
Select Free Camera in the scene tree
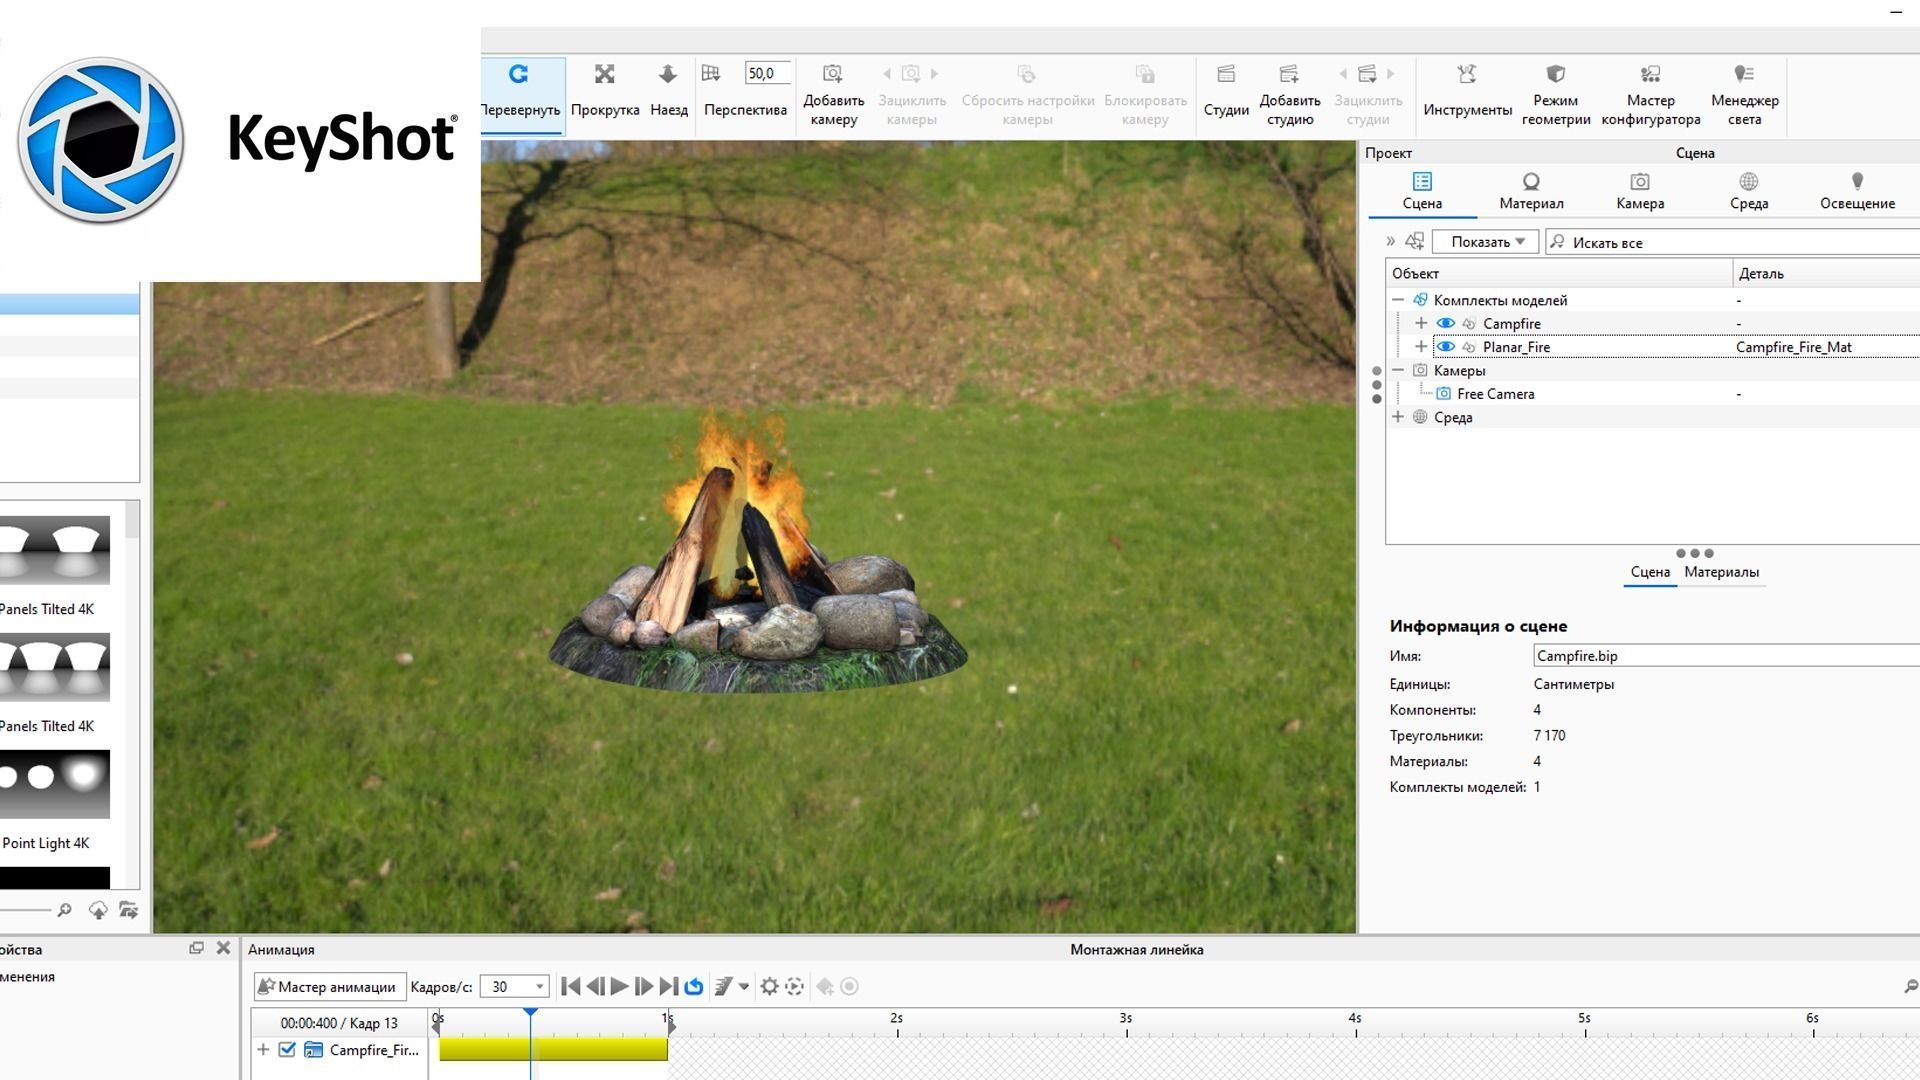1498,393
